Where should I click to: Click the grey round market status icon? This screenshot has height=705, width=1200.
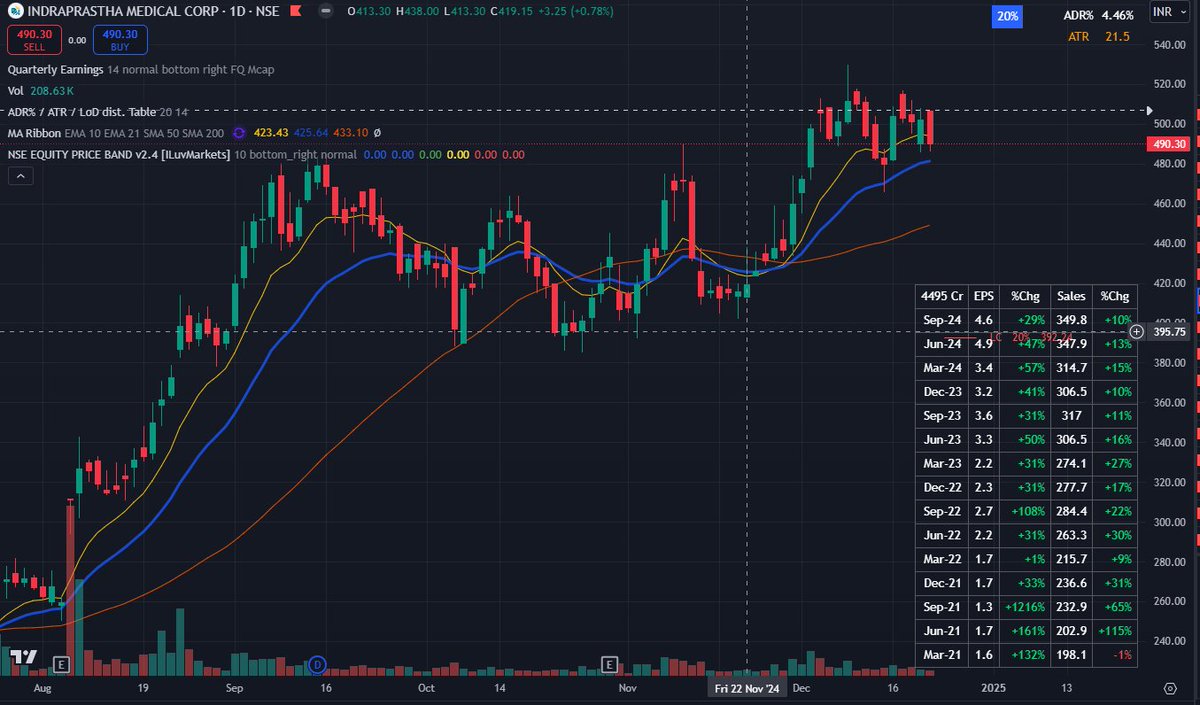pos(327,12)
